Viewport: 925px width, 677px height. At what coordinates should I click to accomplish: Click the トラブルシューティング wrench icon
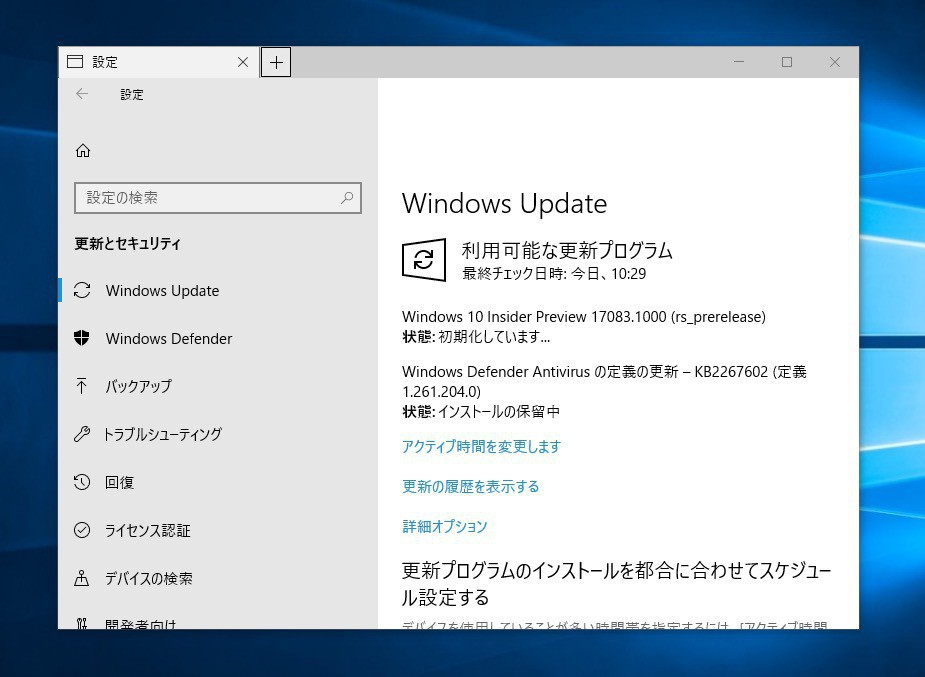pos(83,434)
